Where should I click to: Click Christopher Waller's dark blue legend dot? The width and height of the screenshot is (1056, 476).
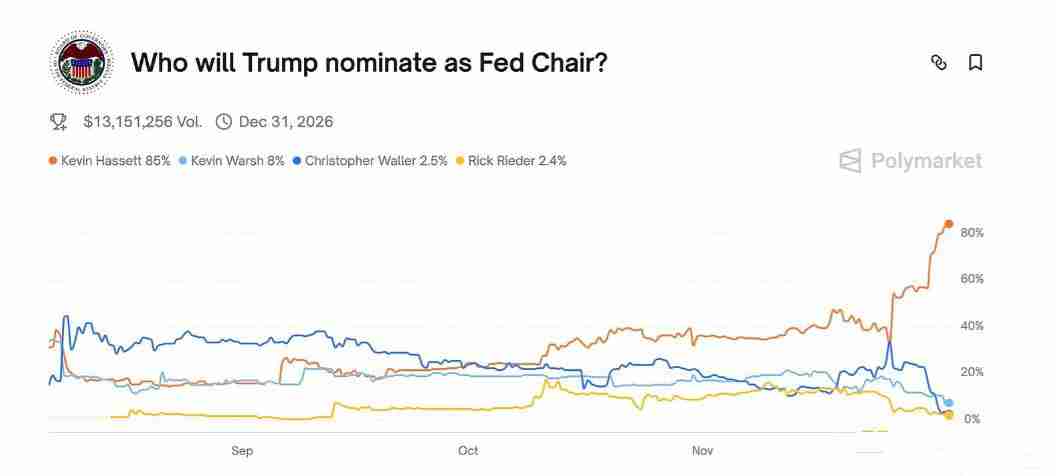(296, 161)
